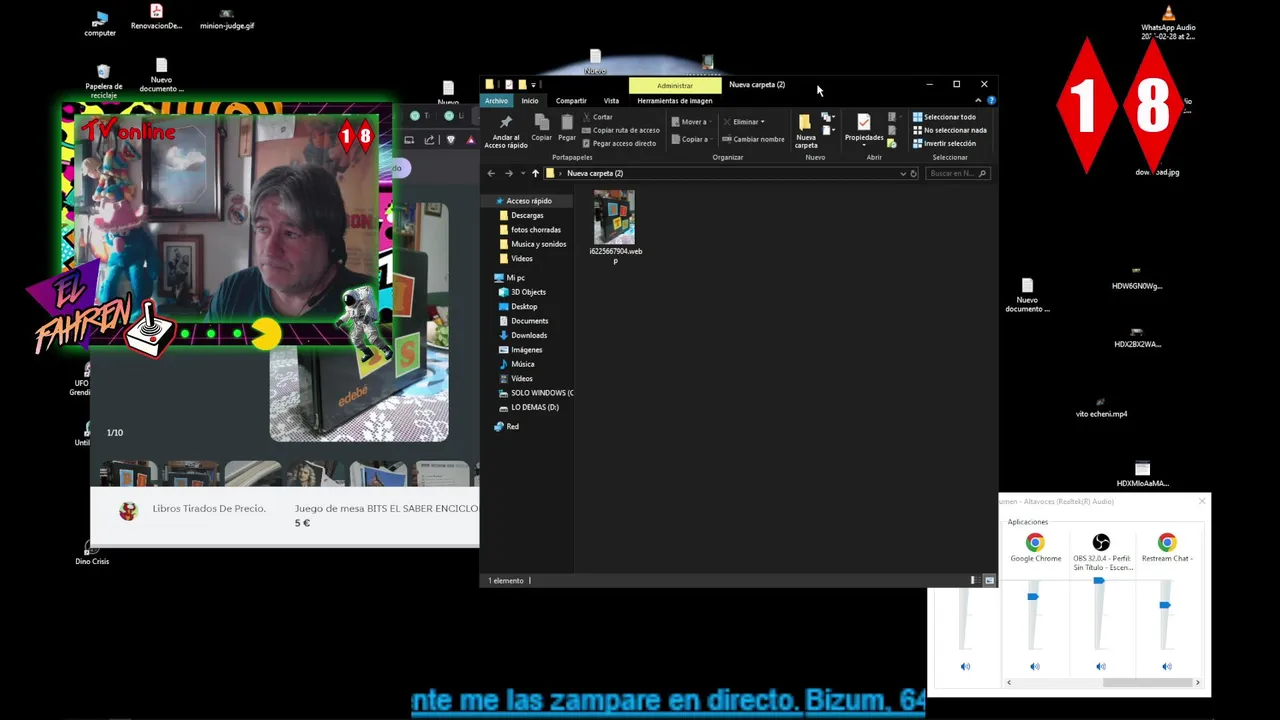Click the Administrar contextual tab
Image resolution: width=1280 pixels, height=720 pixels.
(674, 85)
